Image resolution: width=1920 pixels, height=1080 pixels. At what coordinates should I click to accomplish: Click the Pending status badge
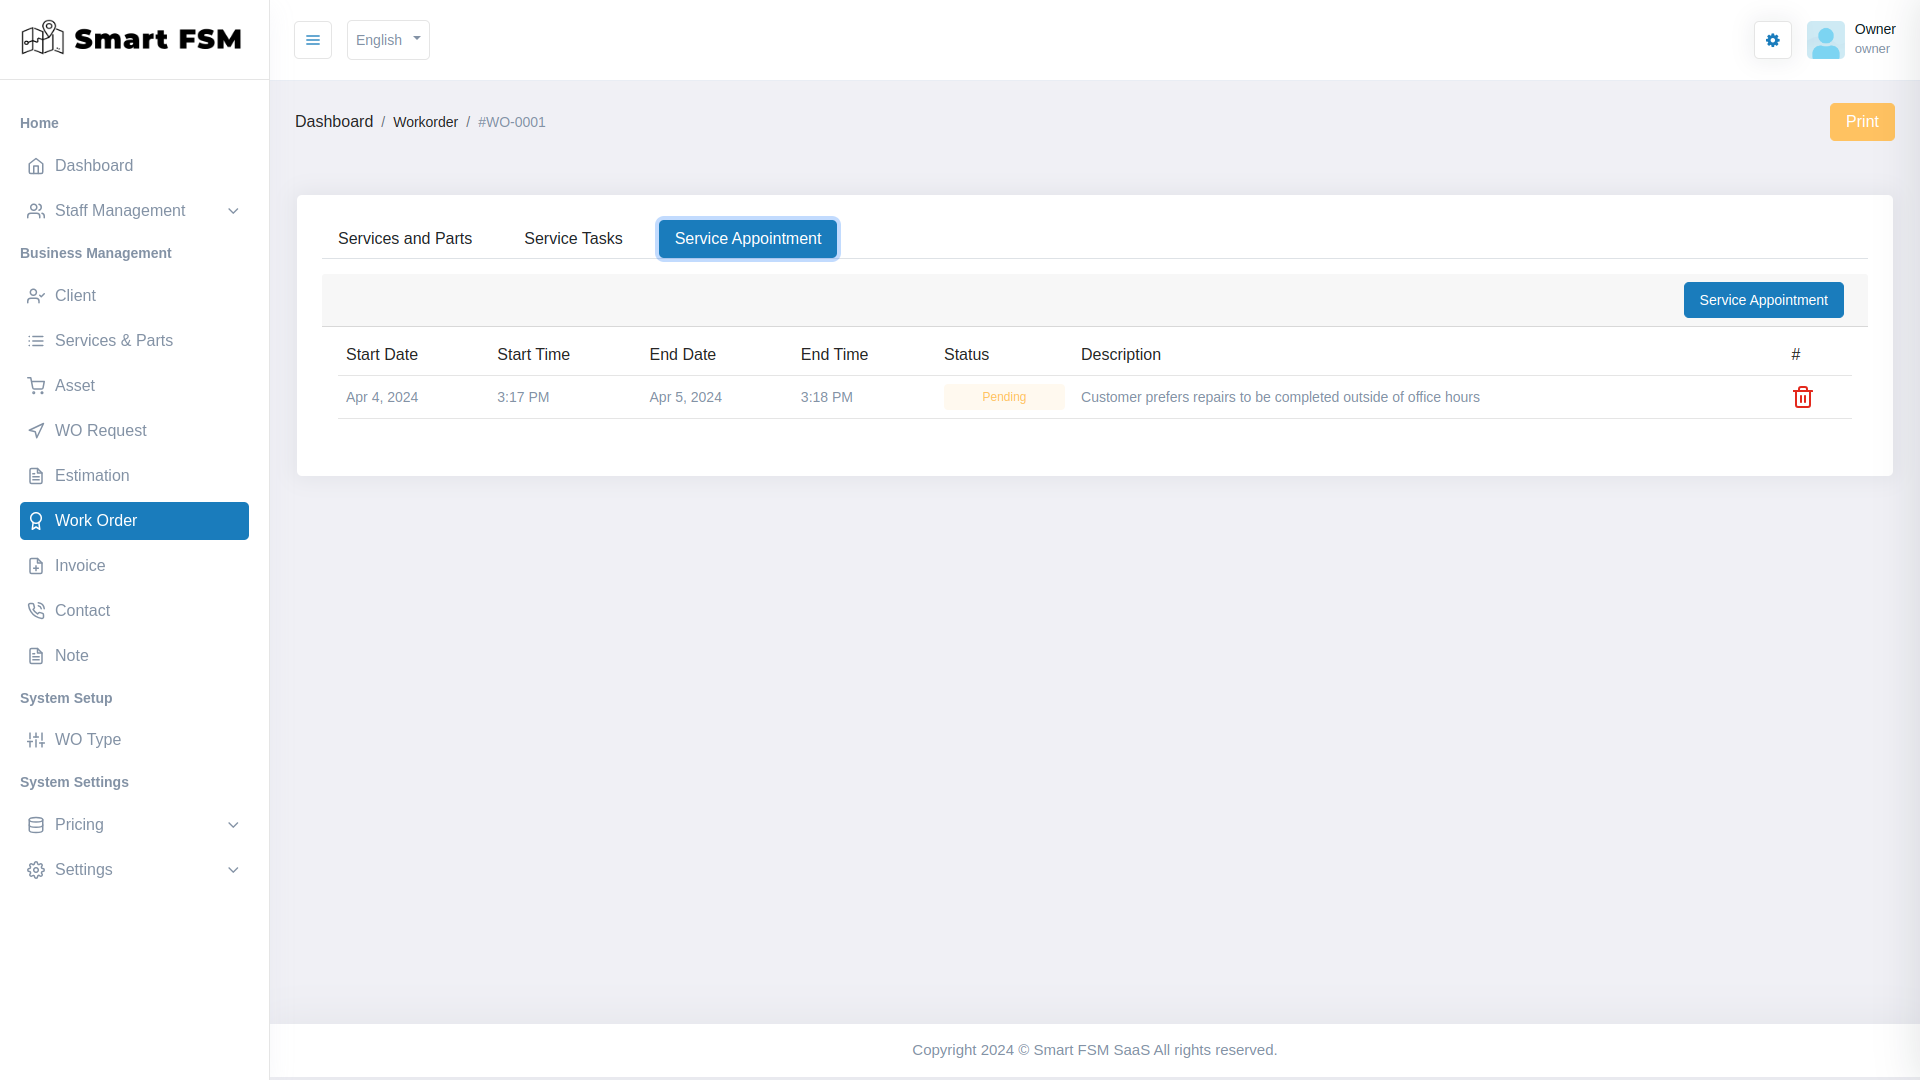click(x=1003, y=396)
